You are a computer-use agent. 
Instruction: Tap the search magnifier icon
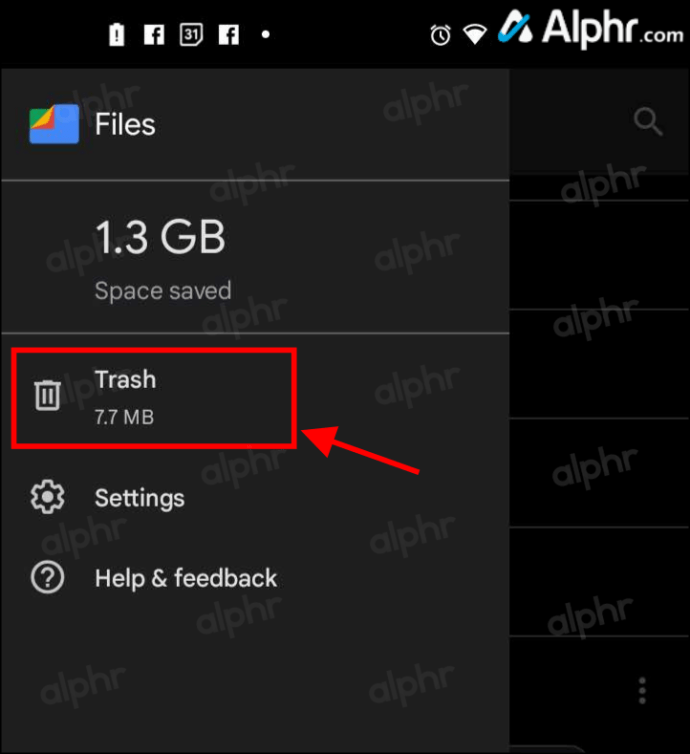click(x=647, y=121)
